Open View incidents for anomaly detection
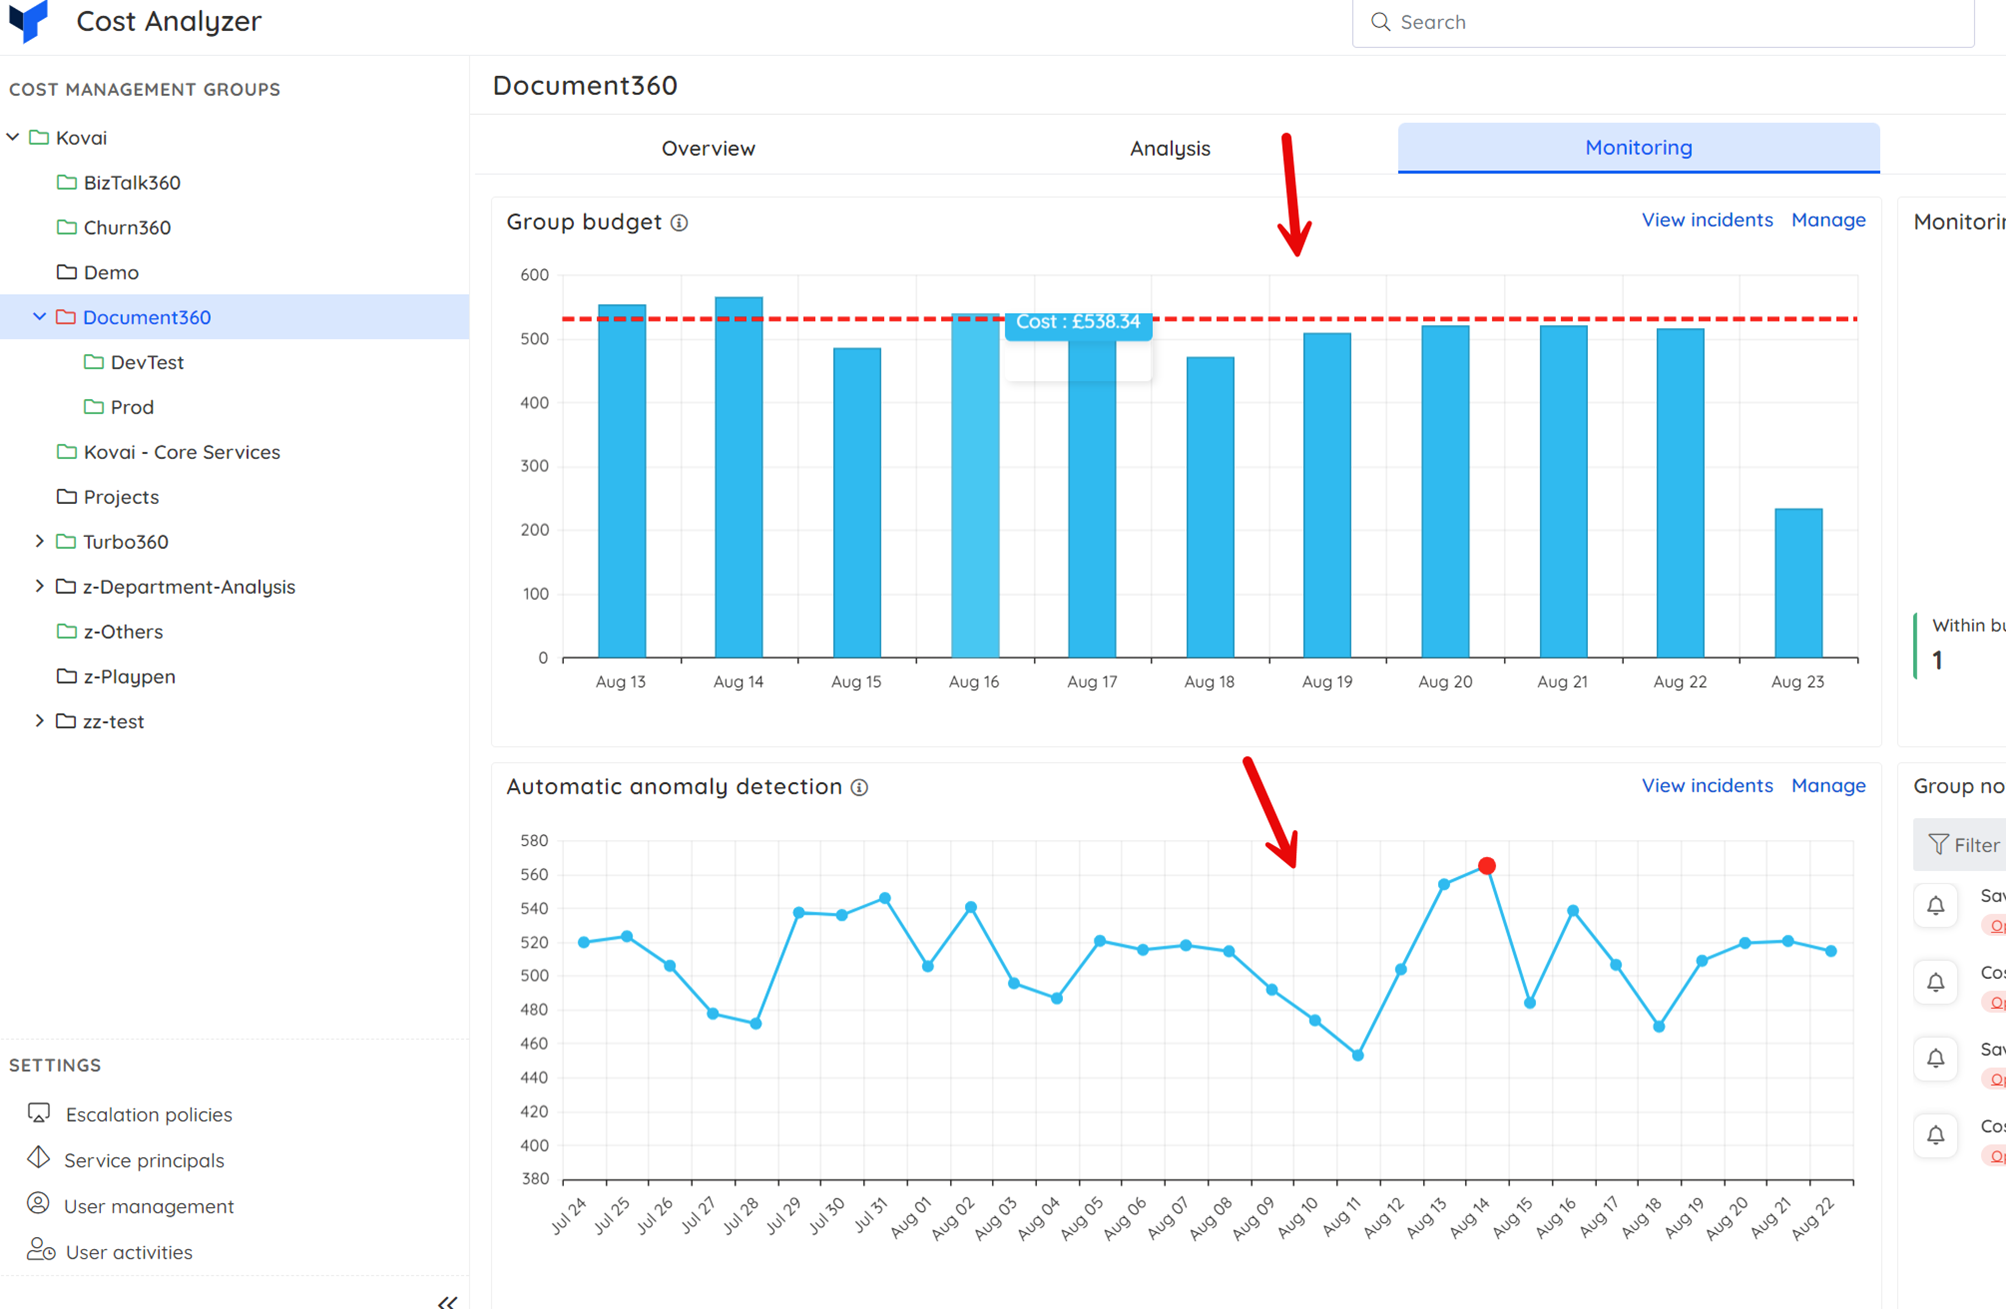 (x=1707, y=786)
